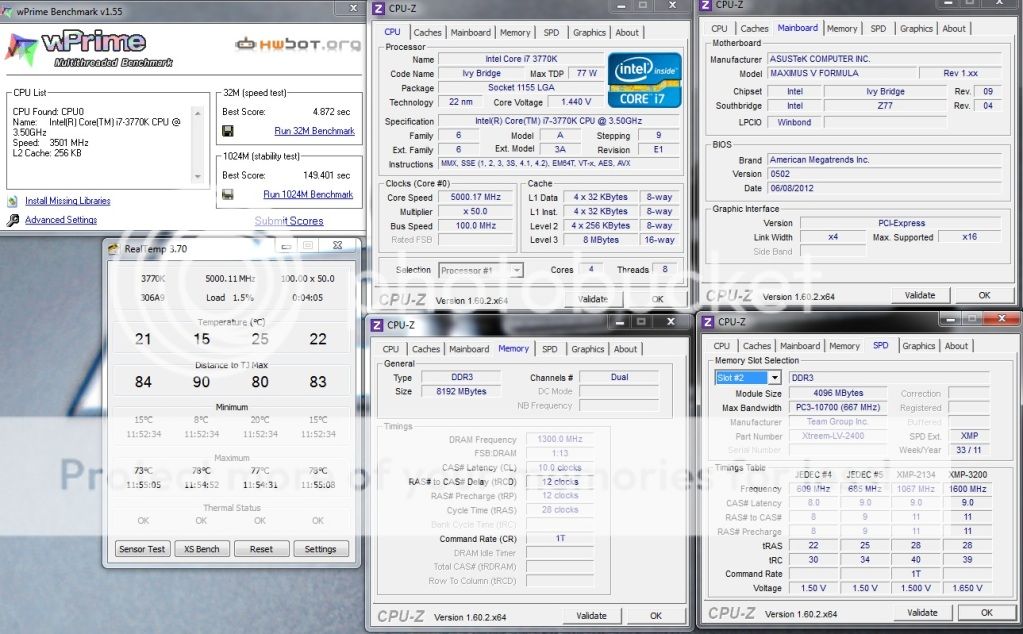This screenshot has width=1023, height=634.
Task: Click CPU-Z Z icon in SPD window title
Action: click(708, 322)
